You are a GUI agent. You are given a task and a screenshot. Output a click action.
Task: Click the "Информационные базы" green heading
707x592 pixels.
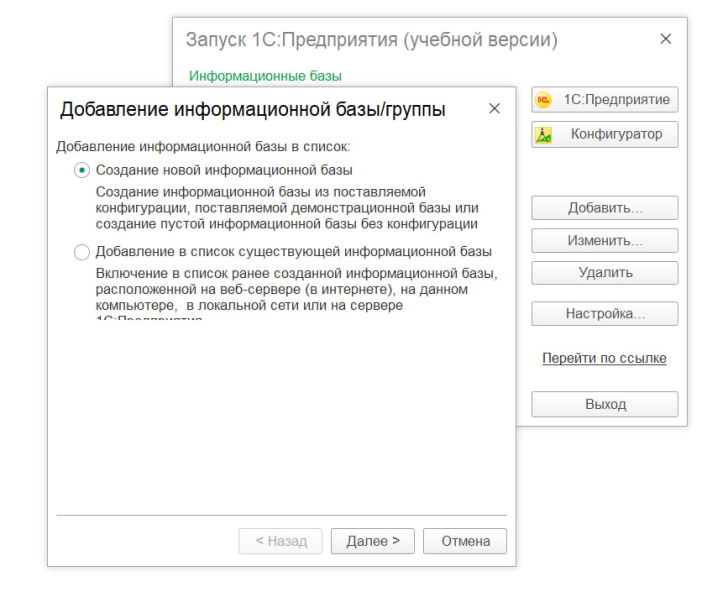coord(265,76)
